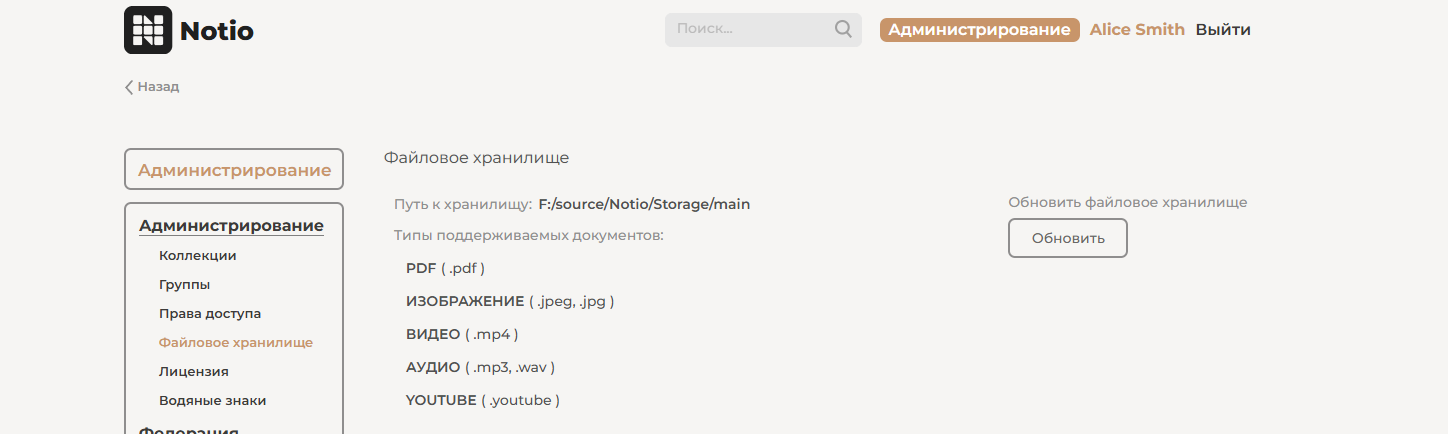Viewport: 1448px width, 434px height.
Task: Open Водяные знаки in the sidebar
Action: click(x=212, y=400)
